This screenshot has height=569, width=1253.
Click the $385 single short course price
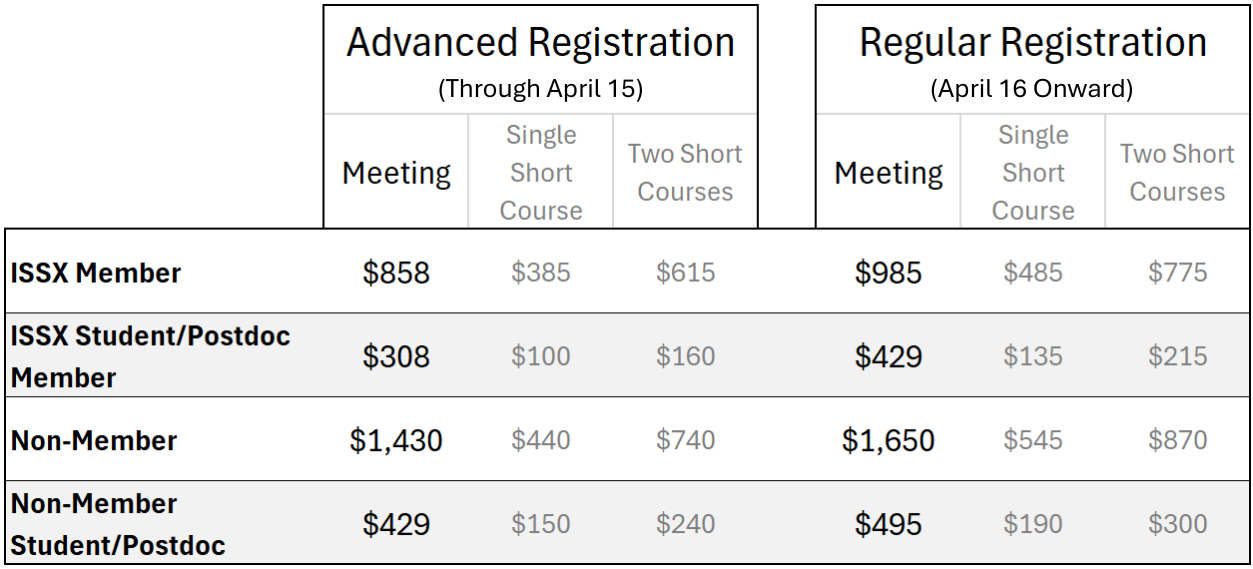click(x=541, y=272)
